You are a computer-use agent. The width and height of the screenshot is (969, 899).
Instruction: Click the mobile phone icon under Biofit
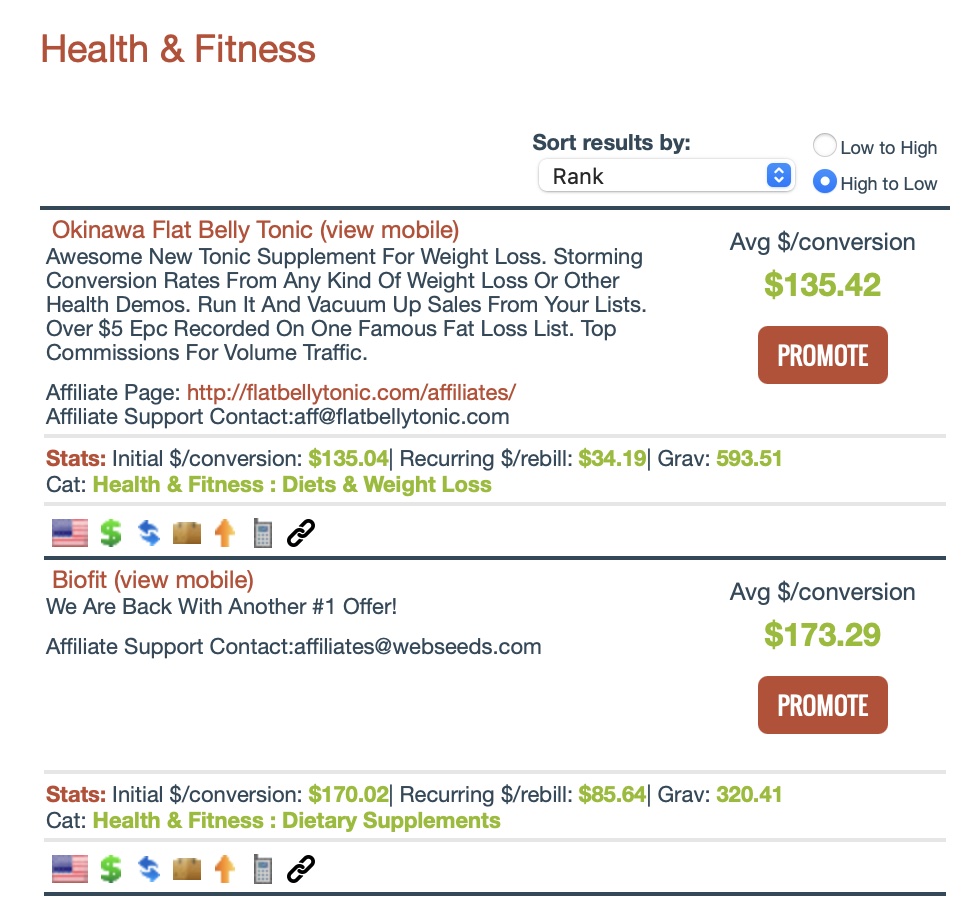point(263,870)
